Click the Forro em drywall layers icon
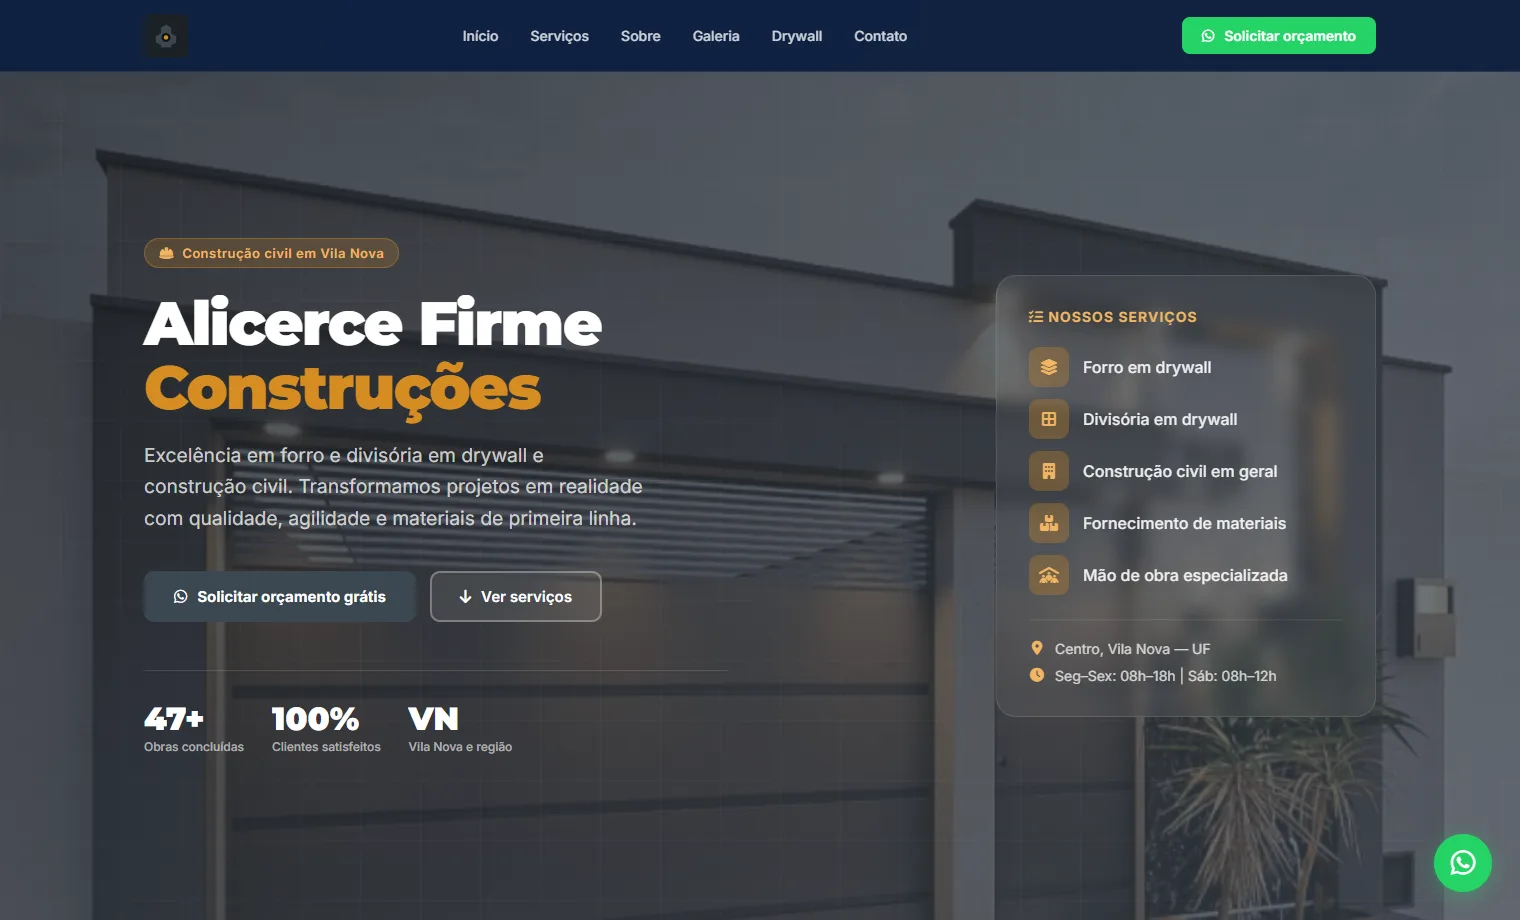Screen dimensions: 1520x920 [1048, 367]
